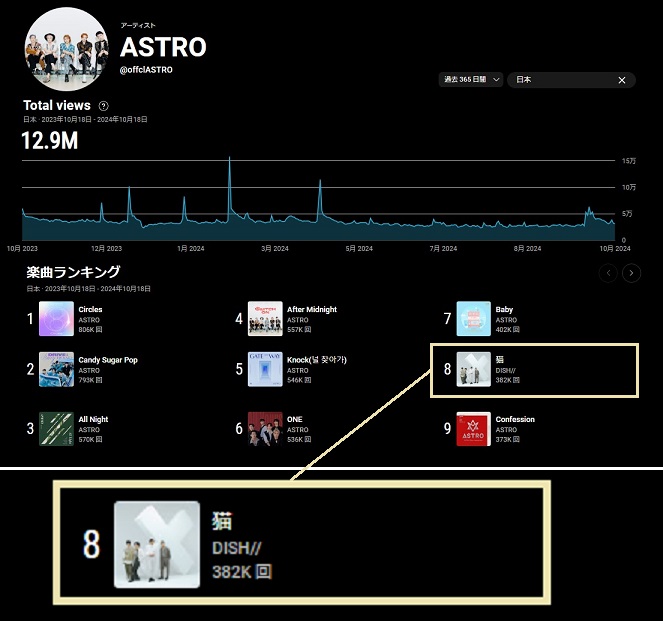The image size is (663, 621).
Task: Open the Circles album cover thumbnail
Action: [56, 319]
